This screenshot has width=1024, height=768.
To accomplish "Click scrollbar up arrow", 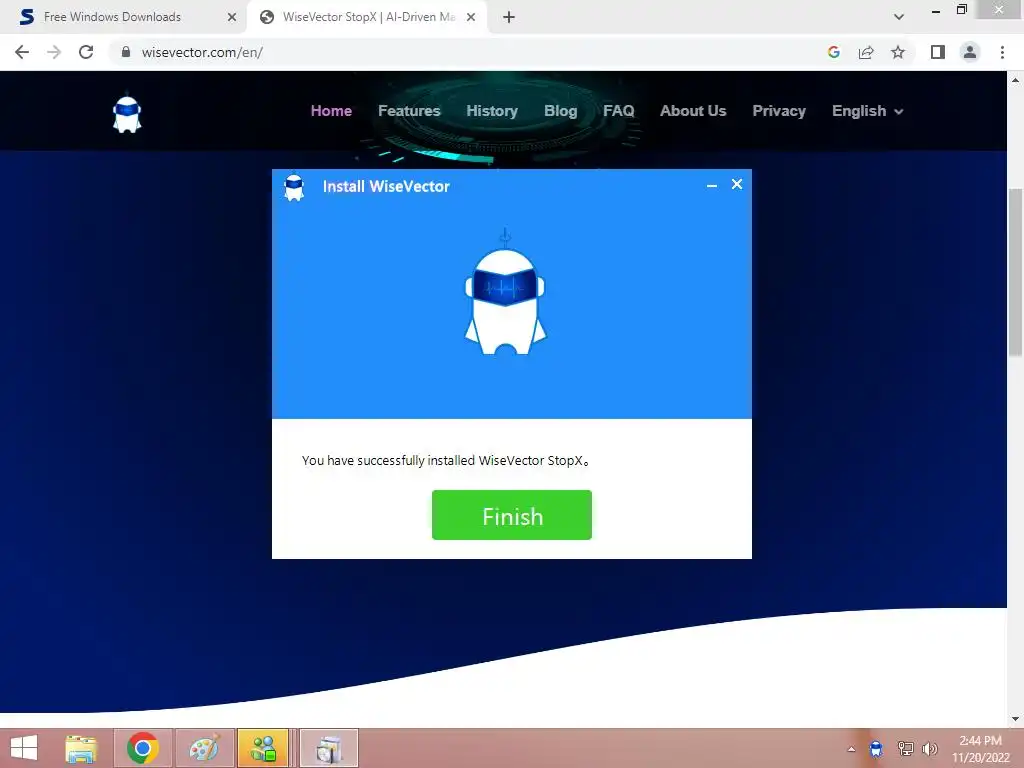I will 1015,80.
